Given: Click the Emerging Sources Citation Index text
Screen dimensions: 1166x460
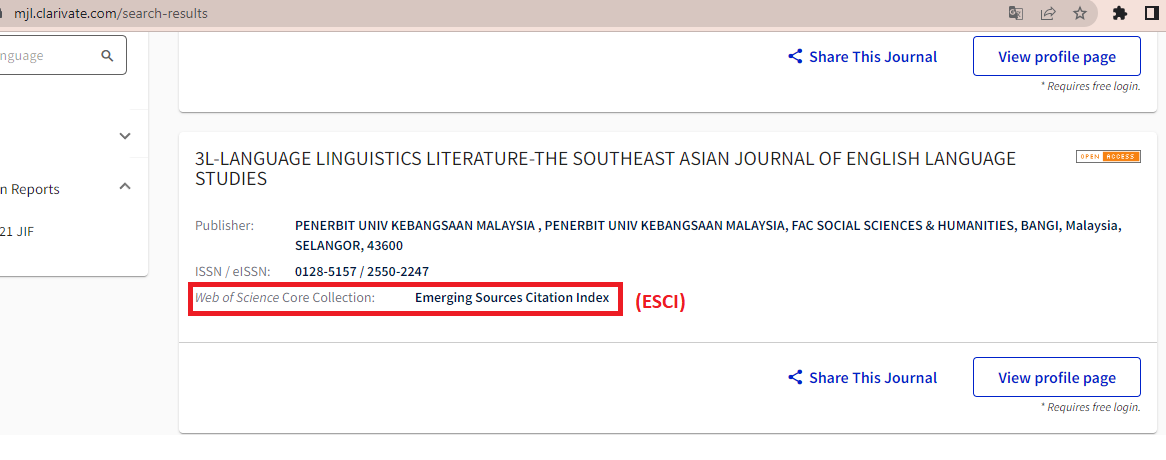Looking at the screenshot, I should tap(512, 298).
